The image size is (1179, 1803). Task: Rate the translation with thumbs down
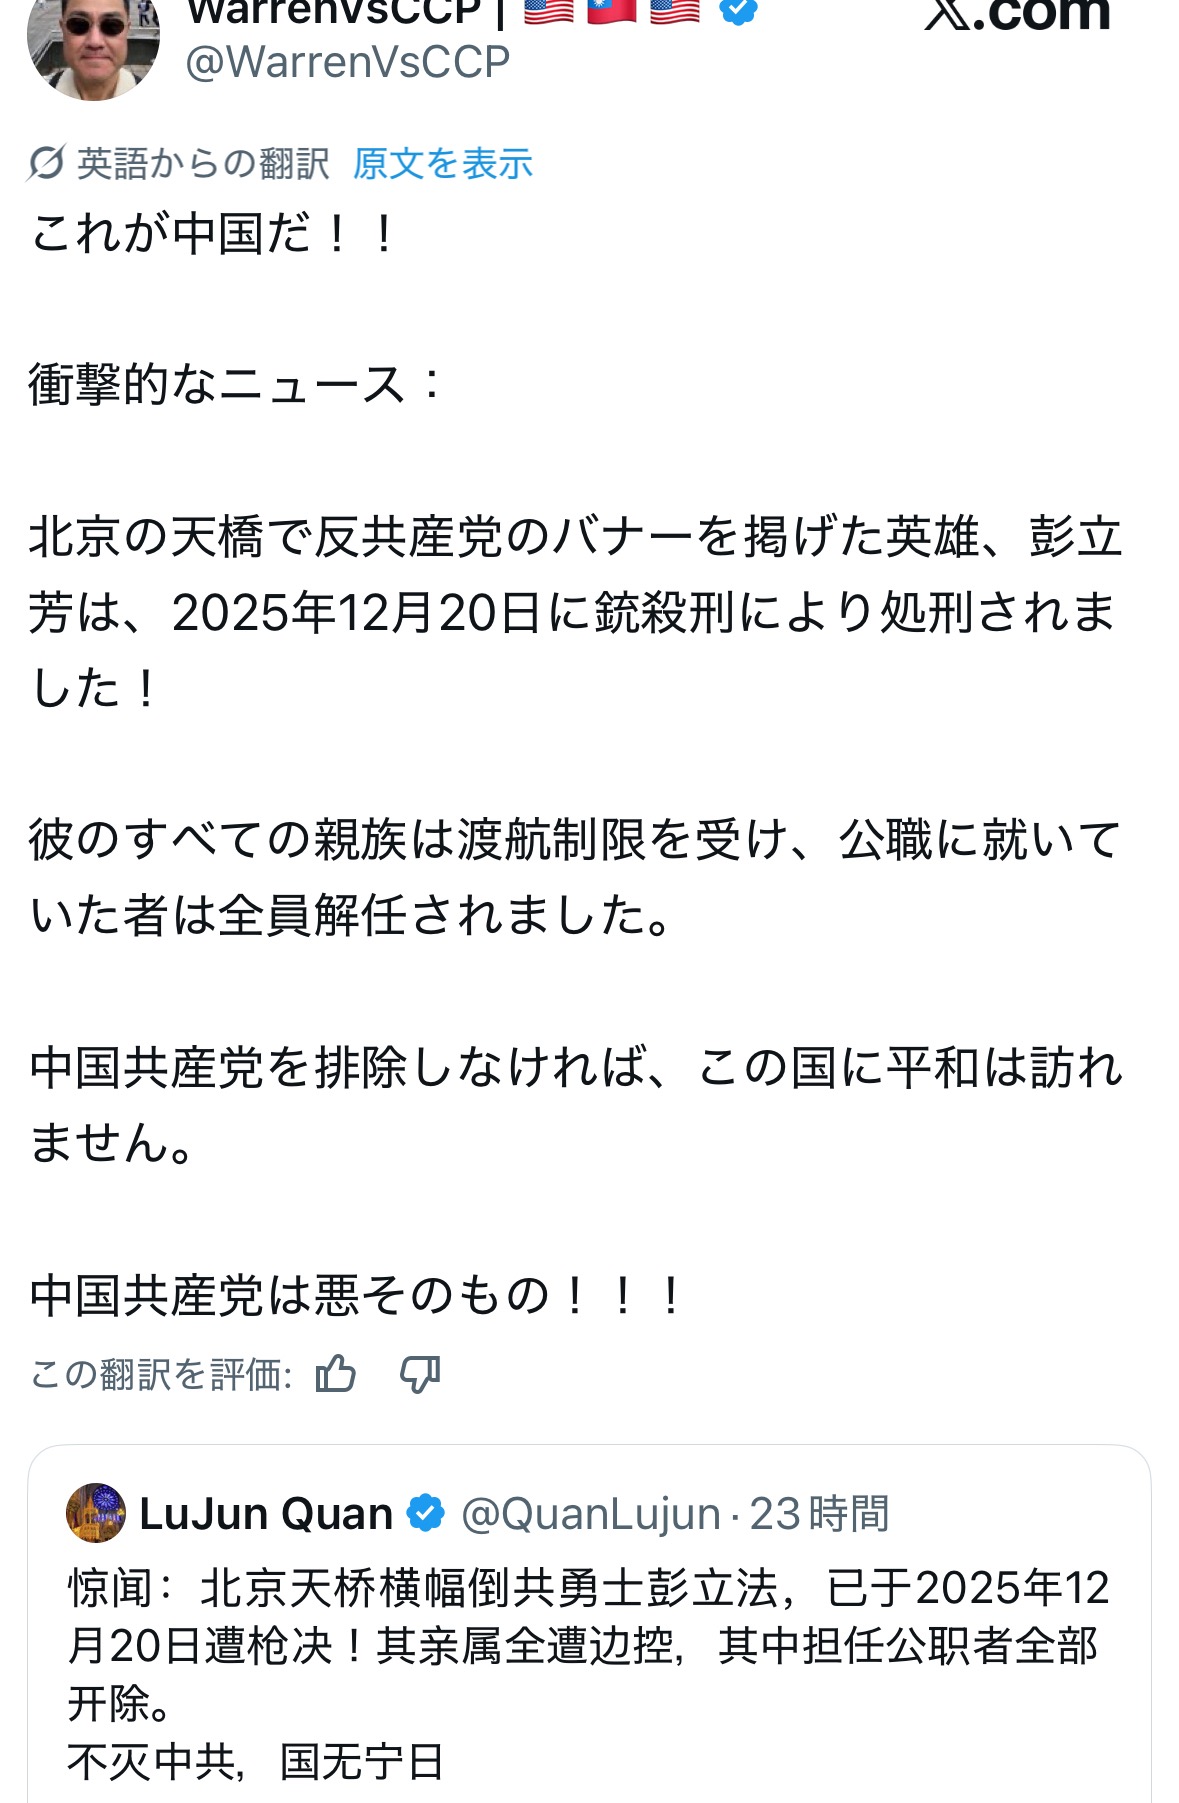[420, 1374]
